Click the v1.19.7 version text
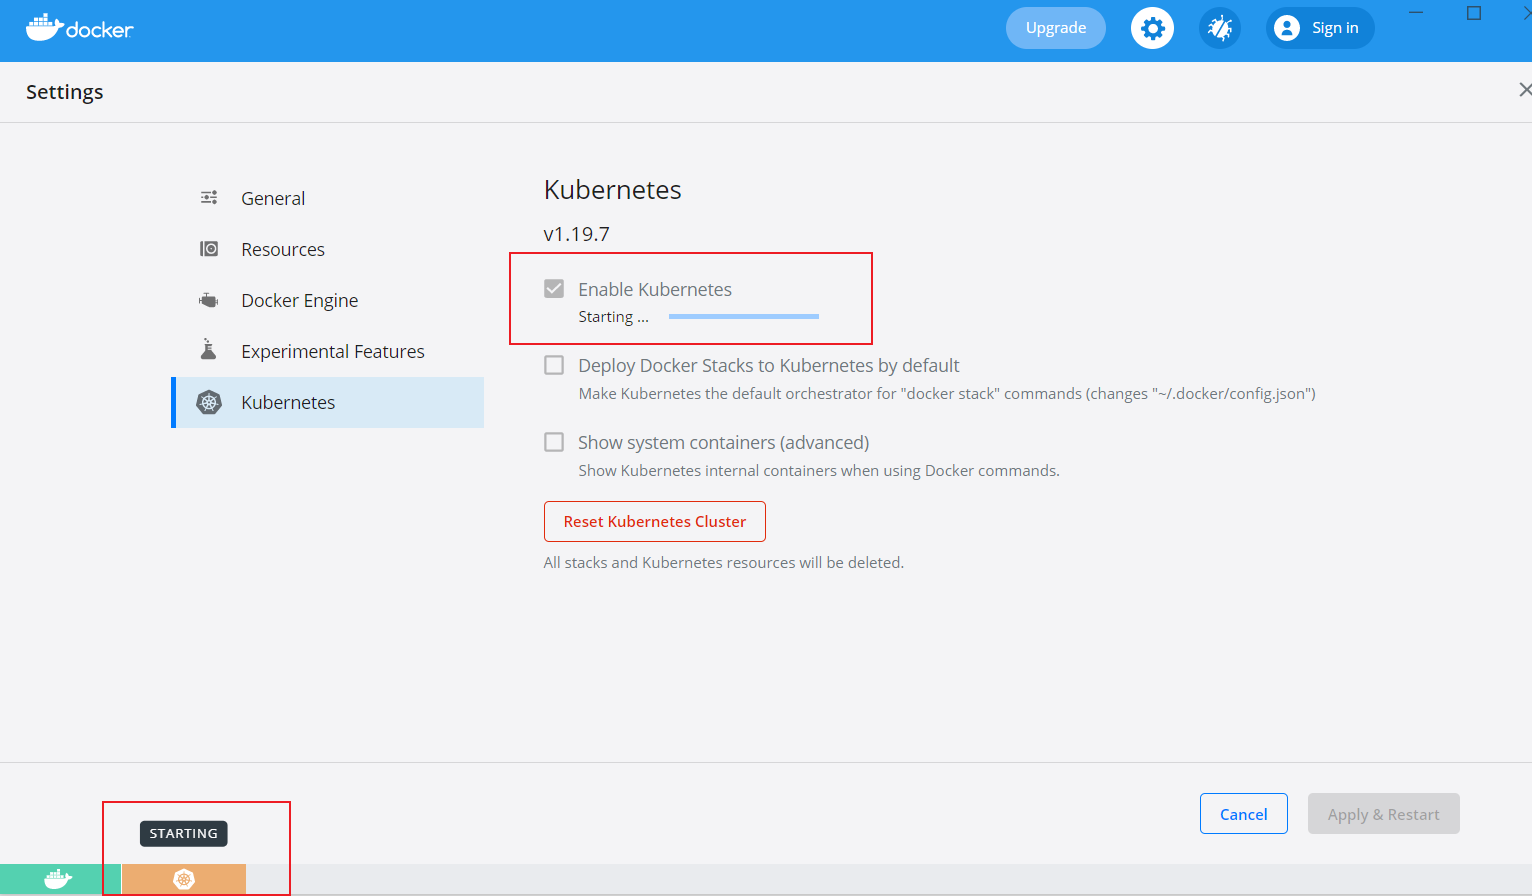 pyautogui.click(x=576, y=234)
